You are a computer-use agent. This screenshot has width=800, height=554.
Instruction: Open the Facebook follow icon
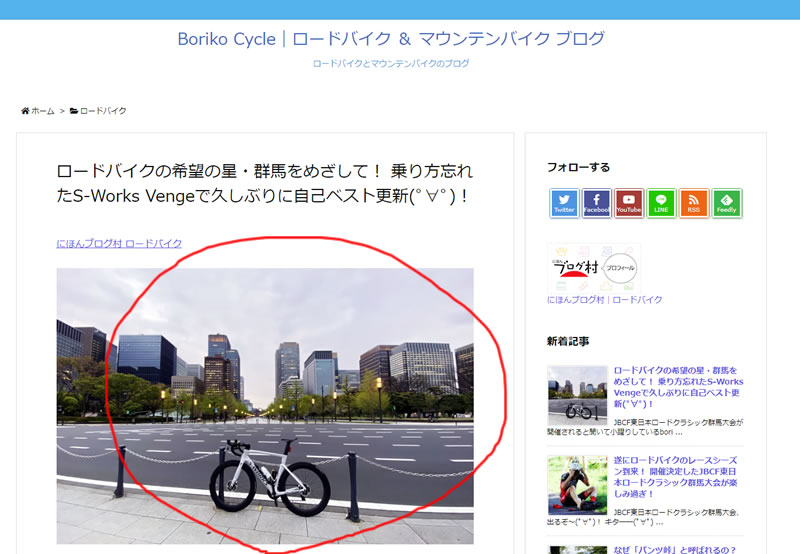tap(596, 204)
